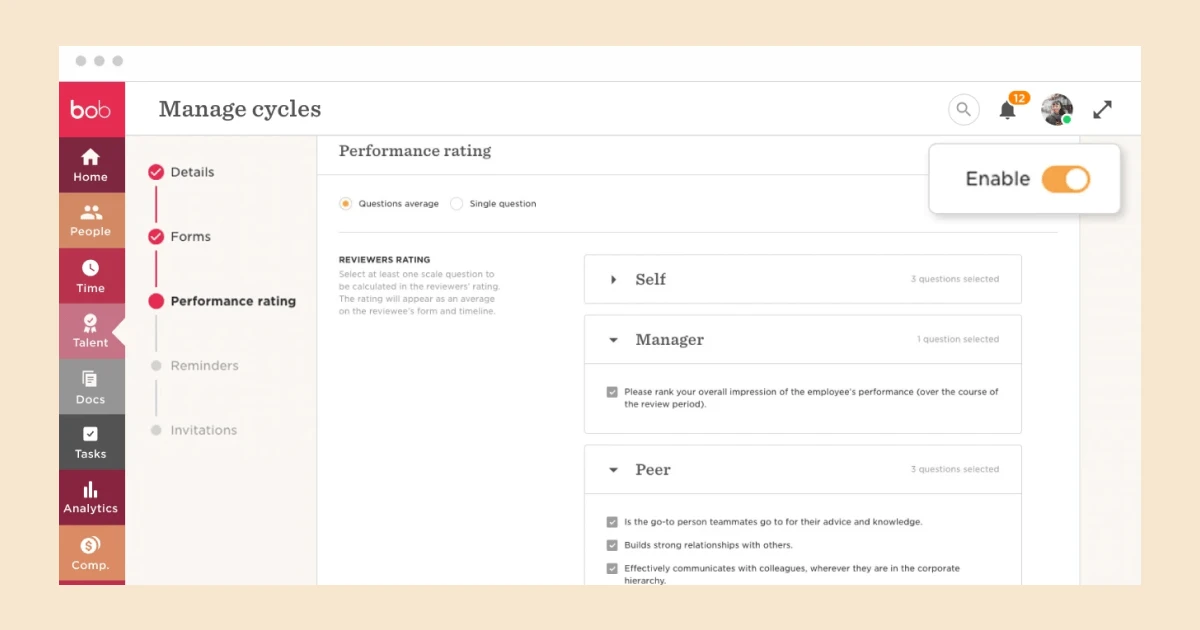Check notifications via the bell icon
This screenshot has width=1200, height=630.
(x=1007, y=111)
